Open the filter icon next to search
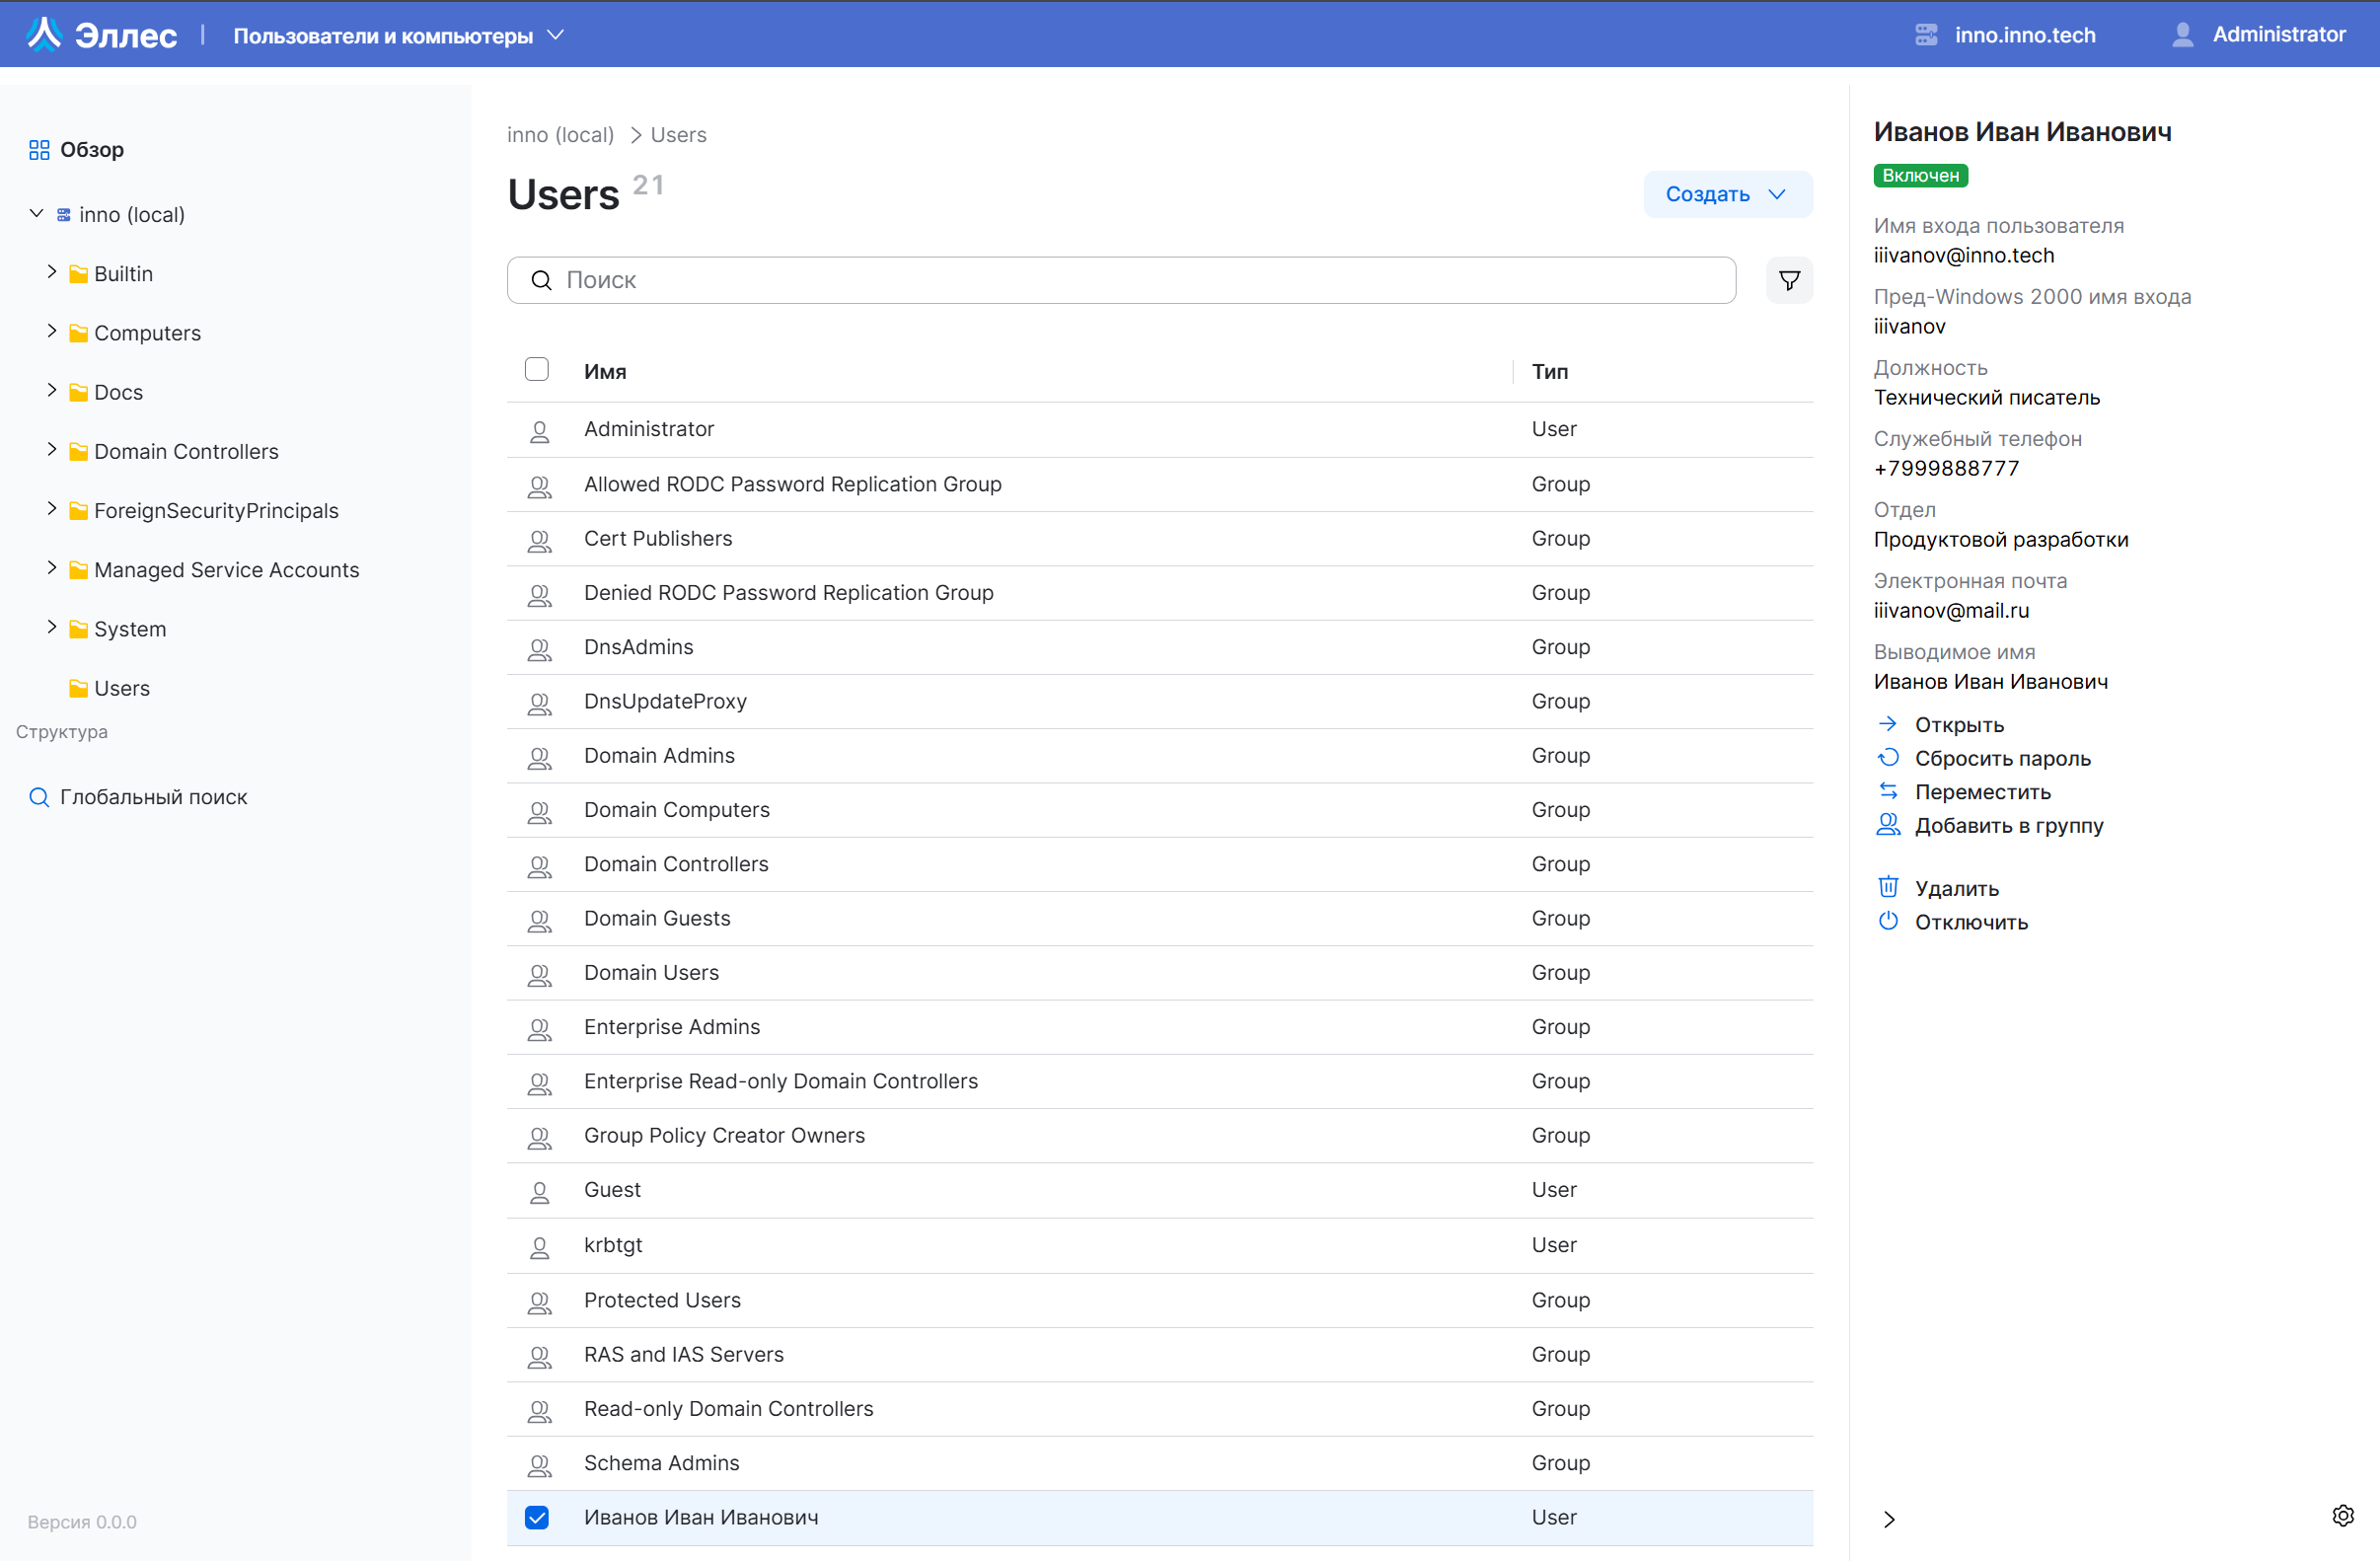Viewport: 2380px width, 1561px height. point(1789,280)
